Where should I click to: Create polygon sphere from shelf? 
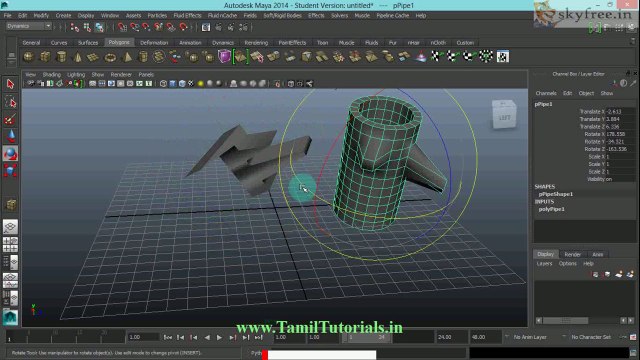click(x=28, y=57)
